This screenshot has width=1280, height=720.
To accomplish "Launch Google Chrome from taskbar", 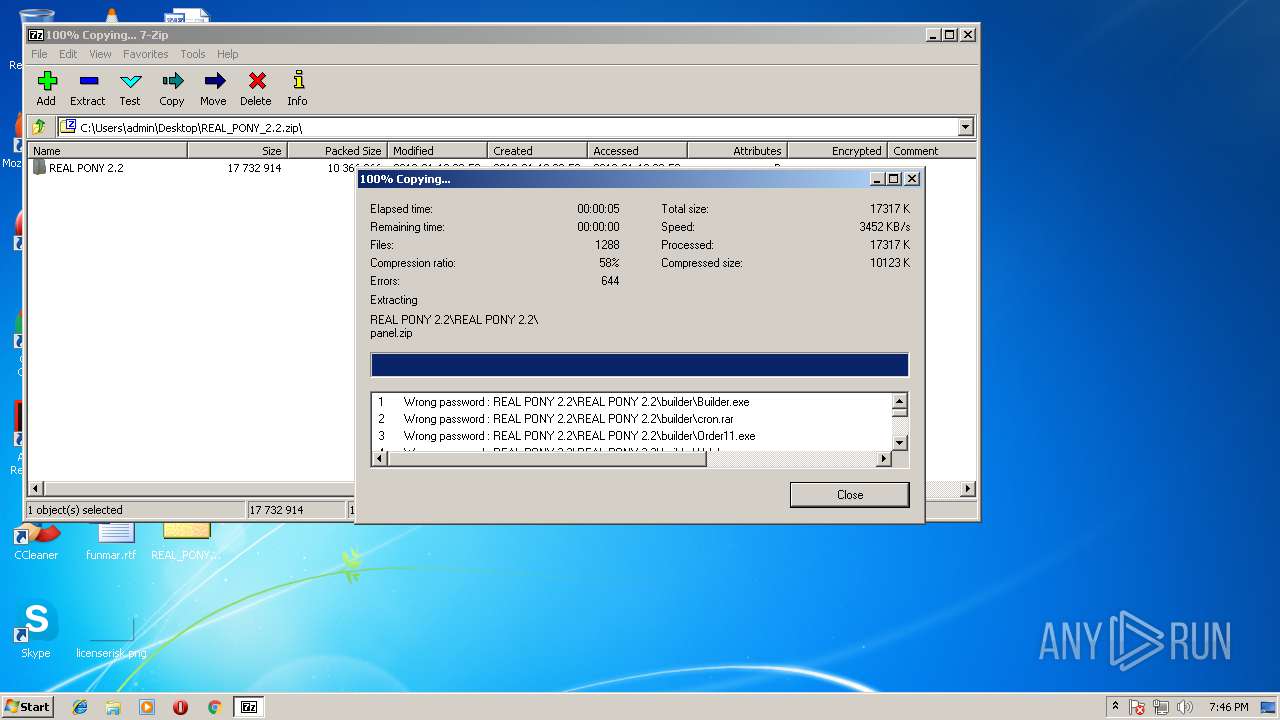I will [214, 707].
